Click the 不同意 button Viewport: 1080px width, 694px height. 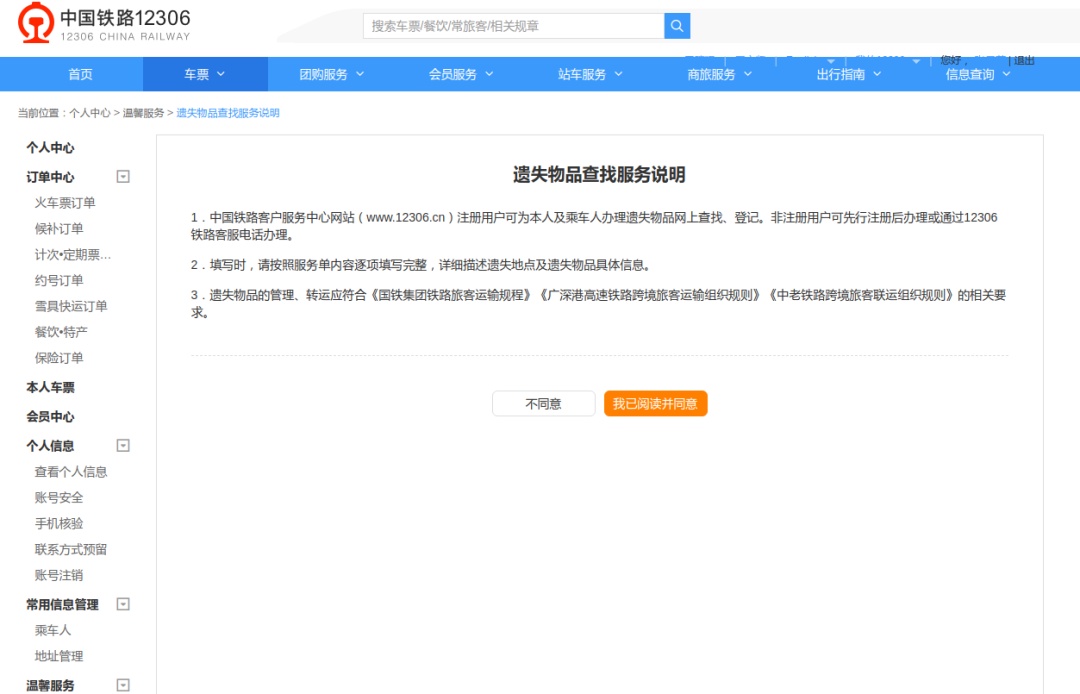point(543,404)
